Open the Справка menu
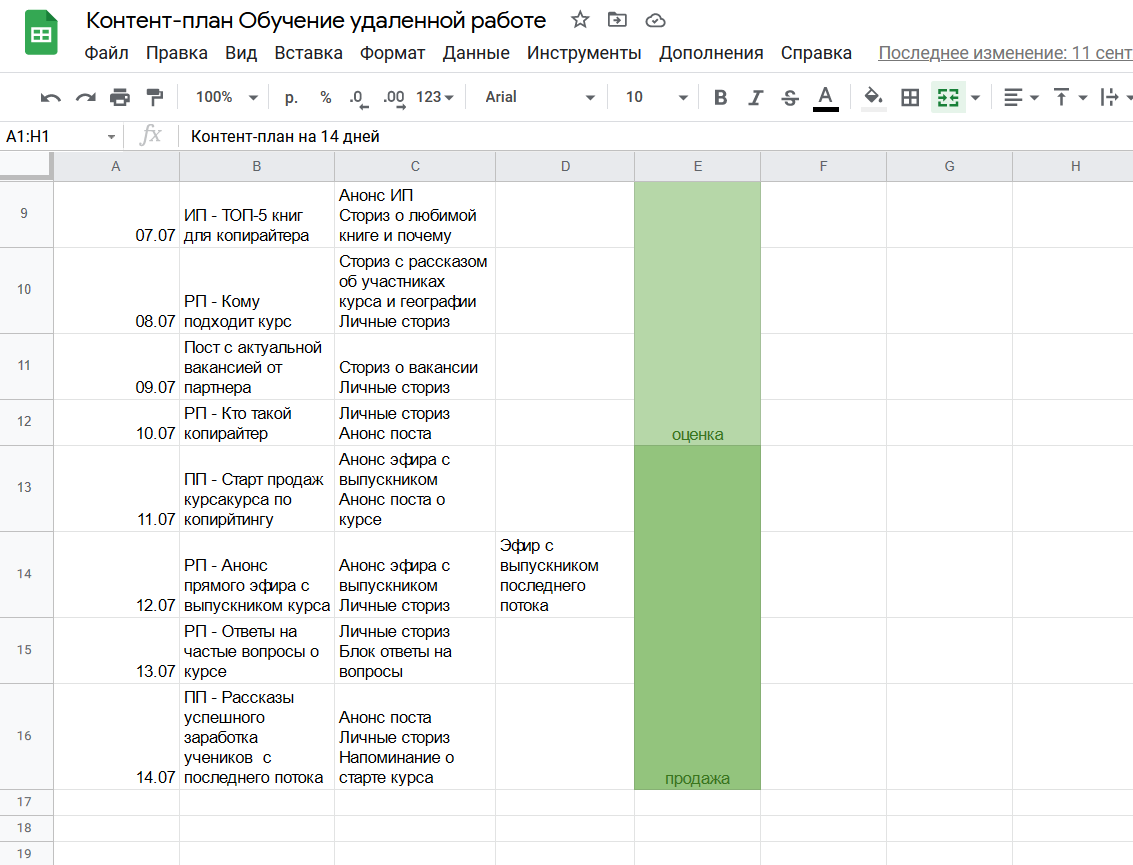Viewport: 1133px width, 865px height. (x=816, y=53)
